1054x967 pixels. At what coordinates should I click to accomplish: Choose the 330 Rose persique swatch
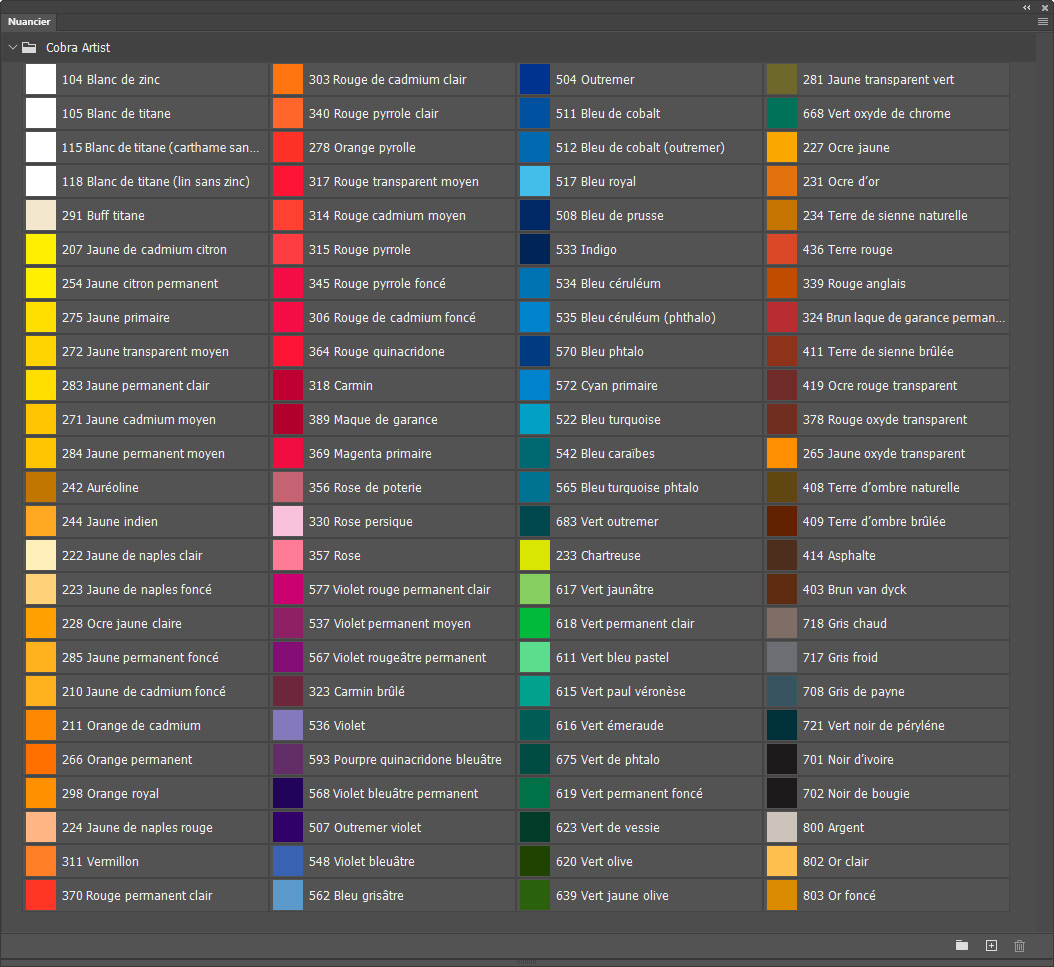[288, 521]
